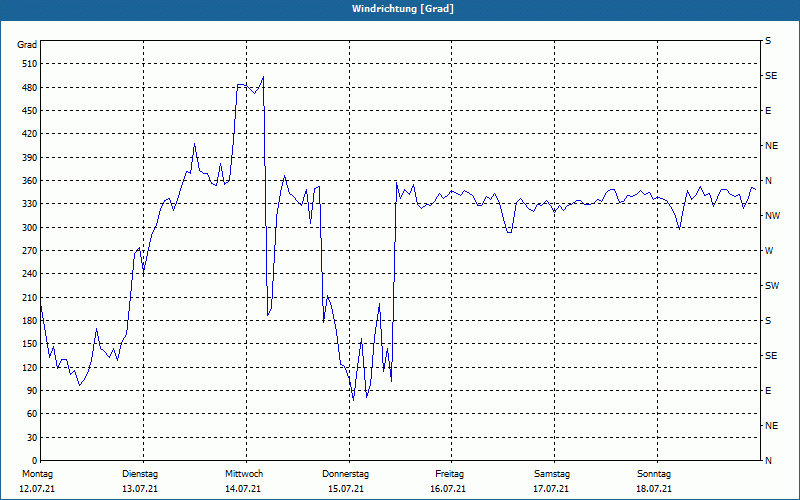Select the y-axis value 270

[x=30, y=251]
